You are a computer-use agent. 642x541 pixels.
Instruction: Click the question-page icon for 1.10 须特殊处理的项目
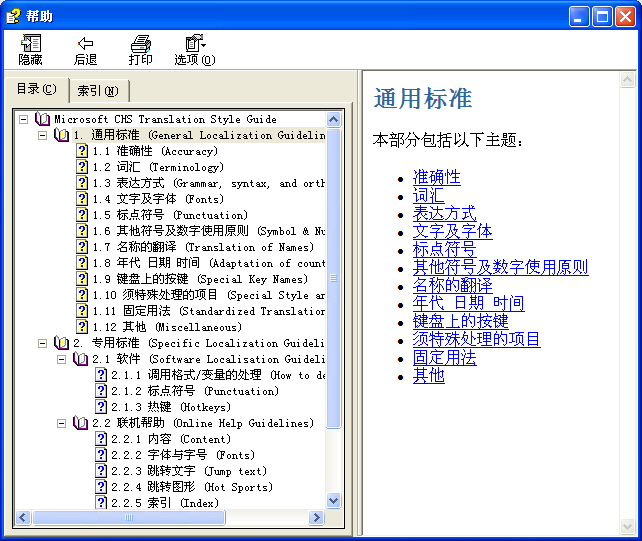(x=82, y=295)
